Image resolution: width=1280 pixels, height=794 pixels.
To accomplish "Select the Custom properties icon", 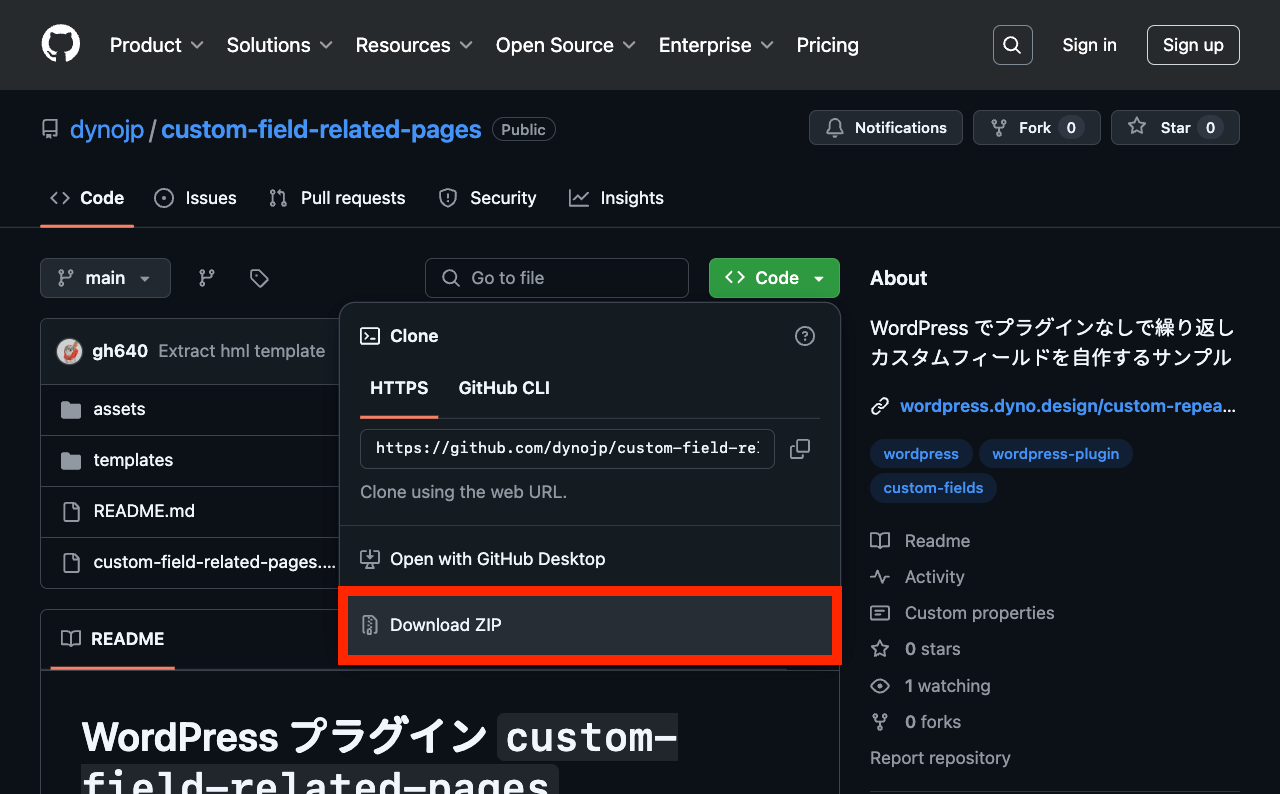I will (x=880, y=613).
